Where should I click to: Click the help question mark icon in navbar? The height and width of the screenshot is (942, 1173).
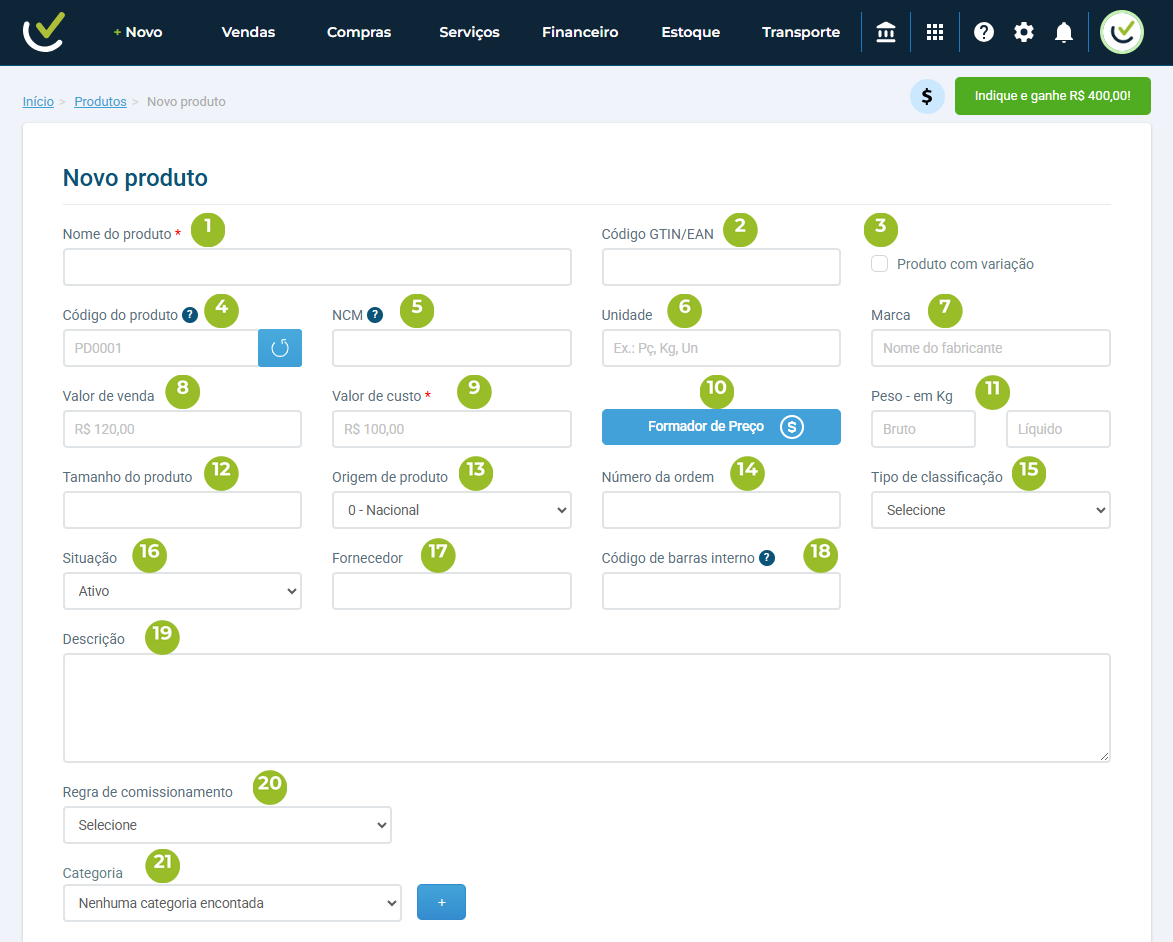(984, 32)
